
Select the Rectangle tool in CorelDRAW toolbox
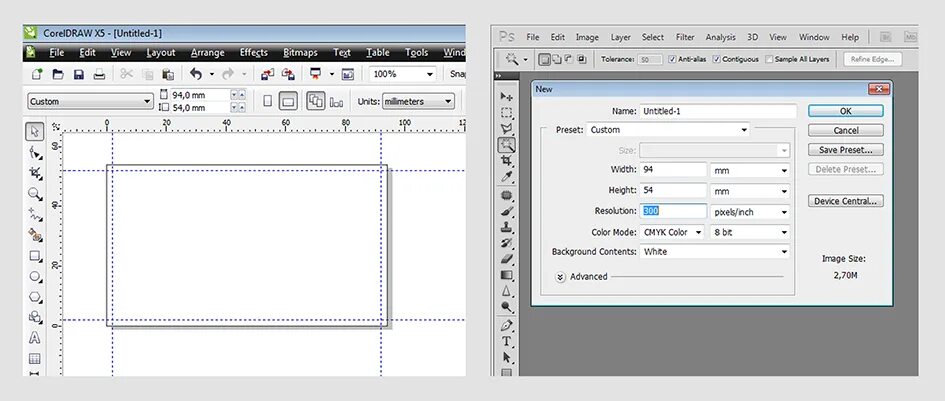pos(35,256)
